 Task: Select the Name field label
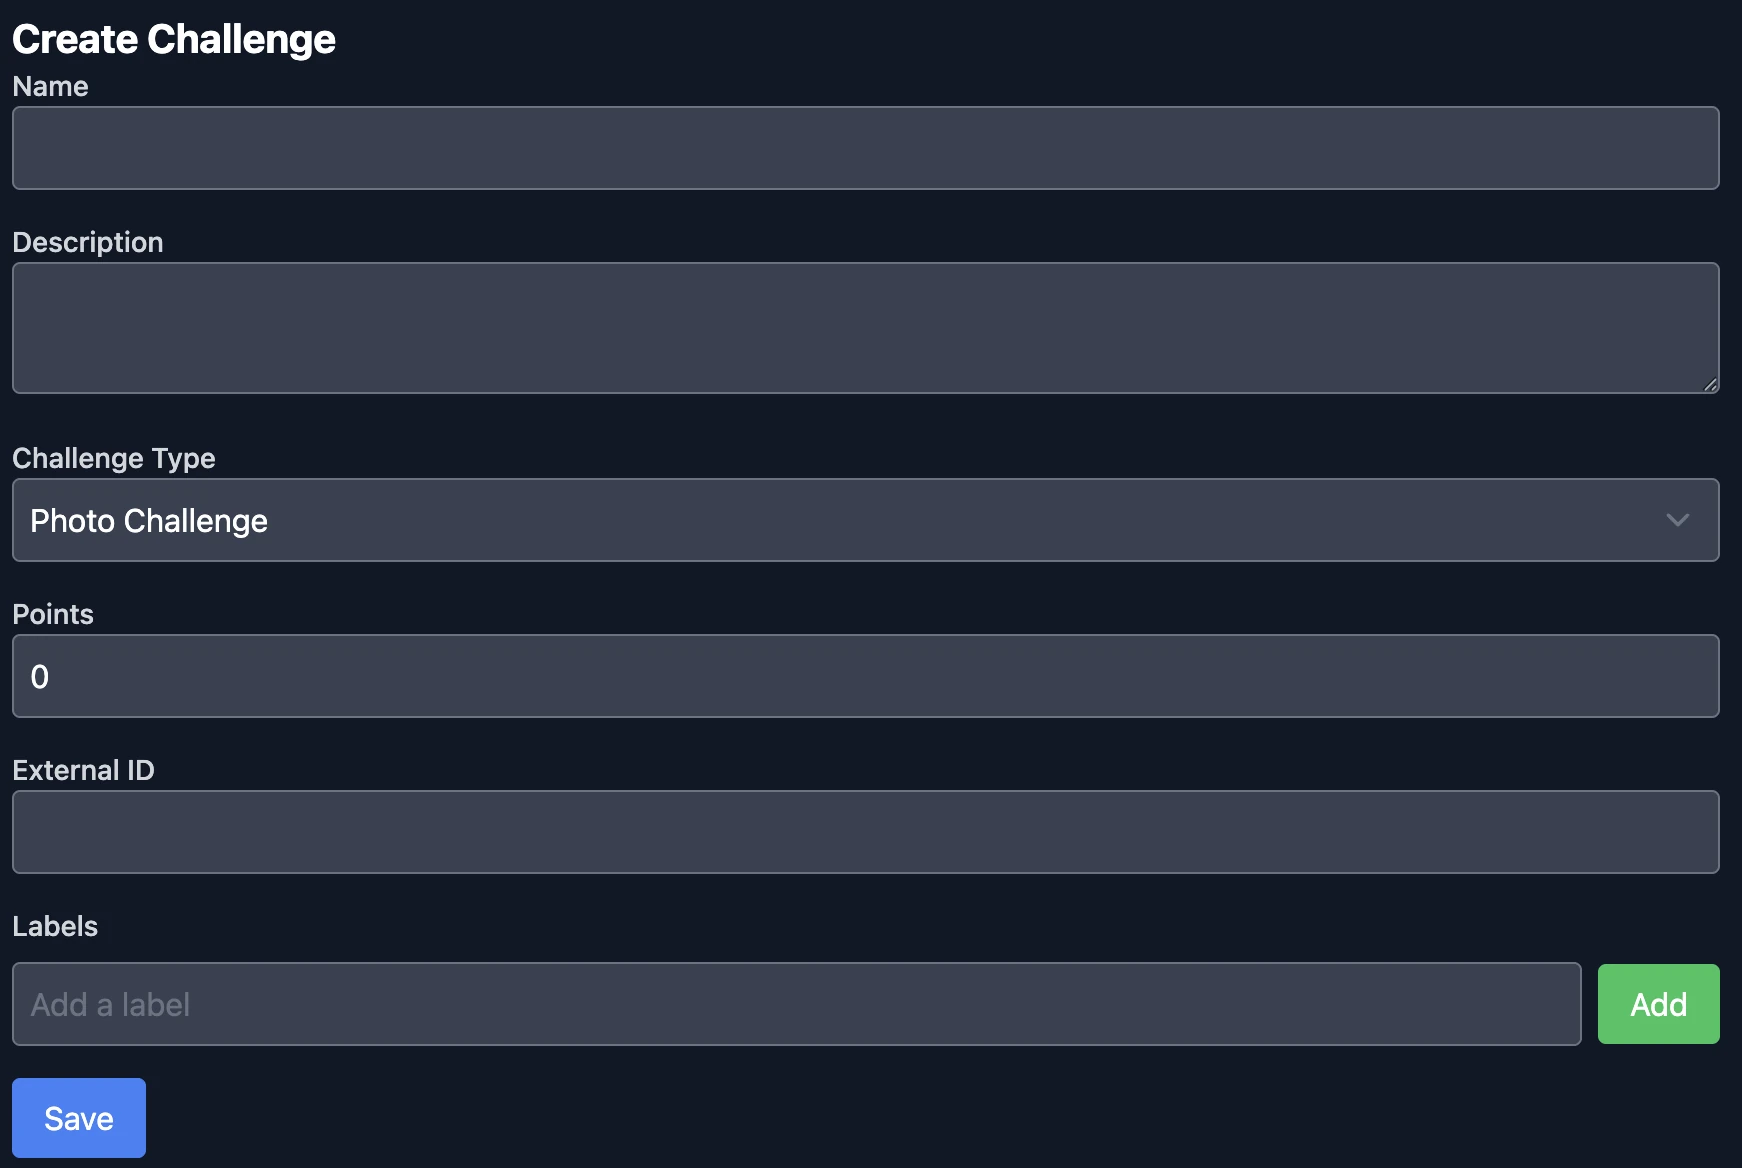49,87
